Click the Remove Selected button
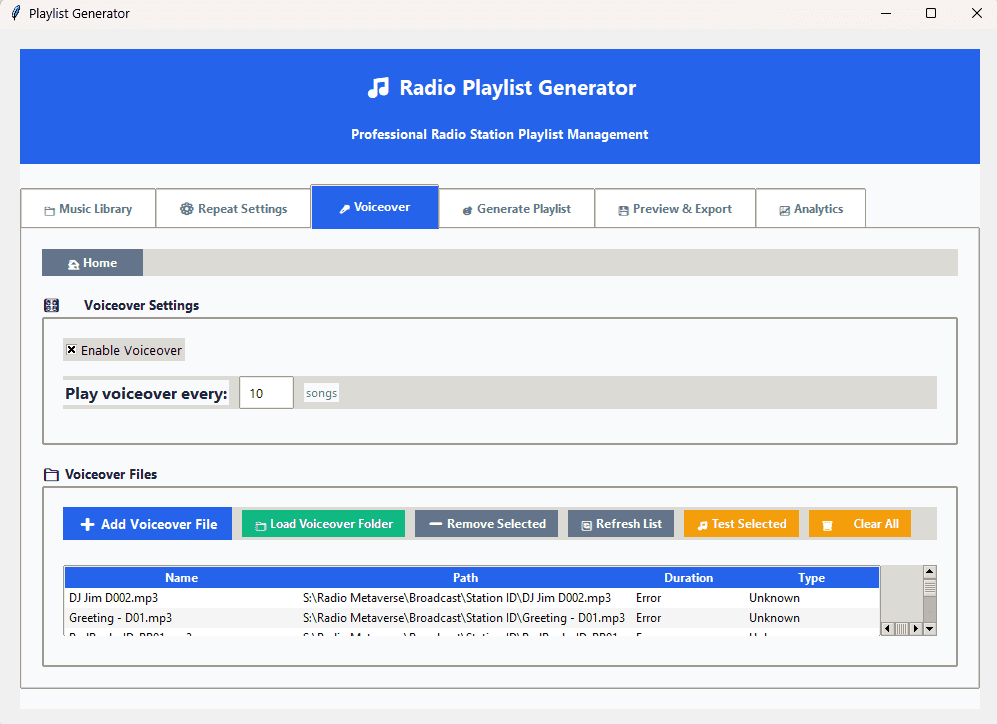Image resolution: width=997 pixels, height=724 pixels. (x=486, y=523)
